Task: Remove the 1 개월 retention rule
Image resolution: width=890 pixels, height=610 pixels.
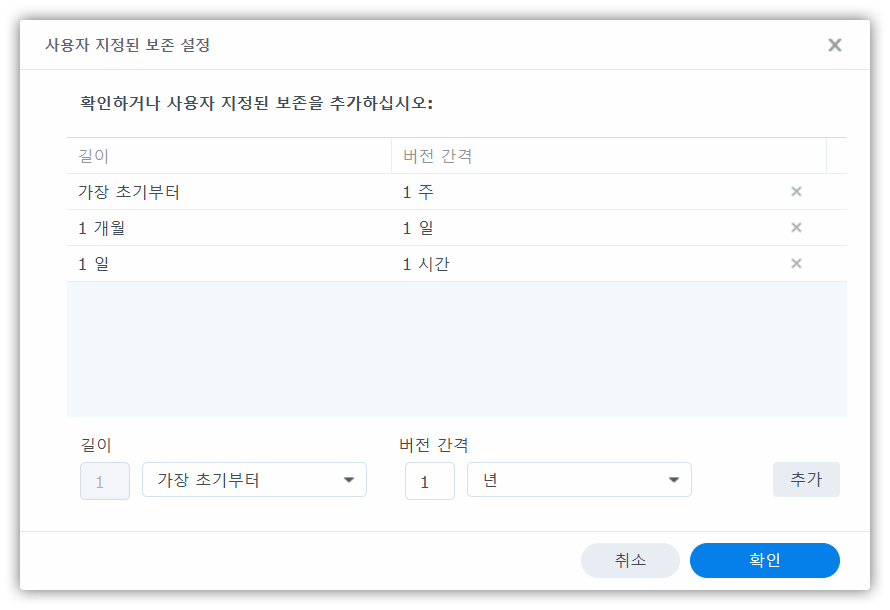Action: 796,228
